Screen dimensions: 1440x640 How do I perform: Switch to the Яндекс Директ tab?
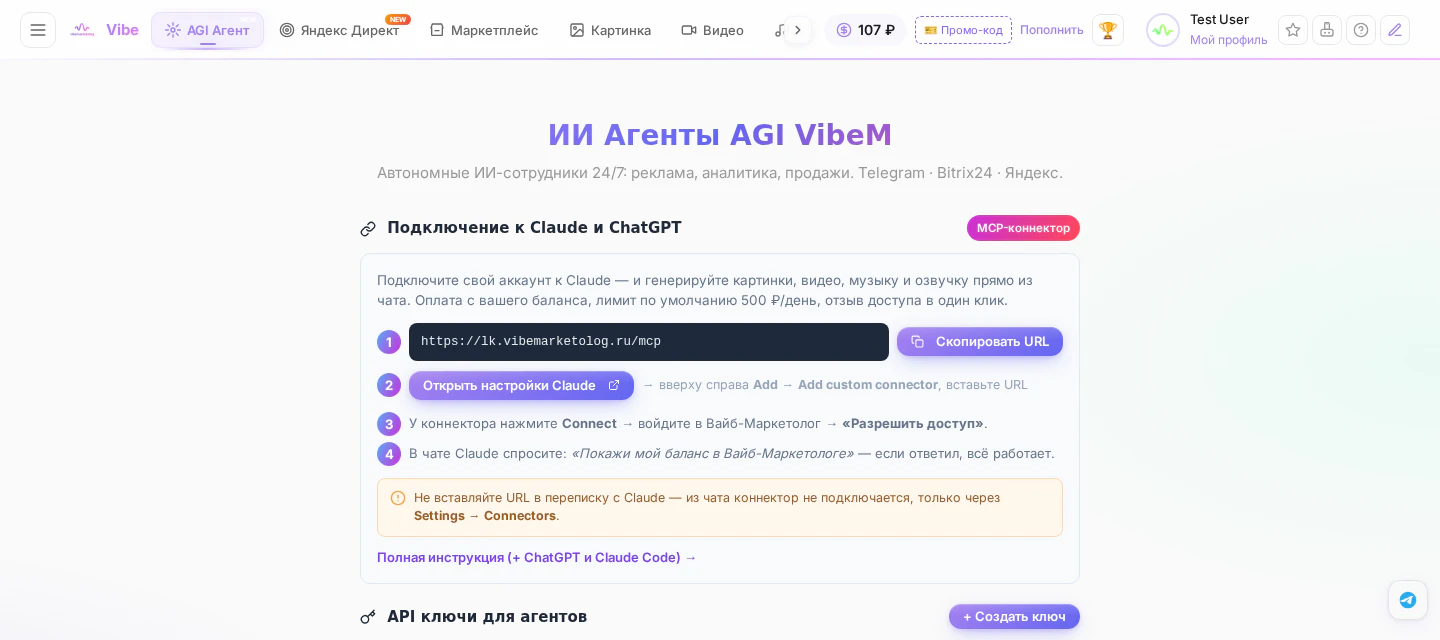(x=340, y=30)
